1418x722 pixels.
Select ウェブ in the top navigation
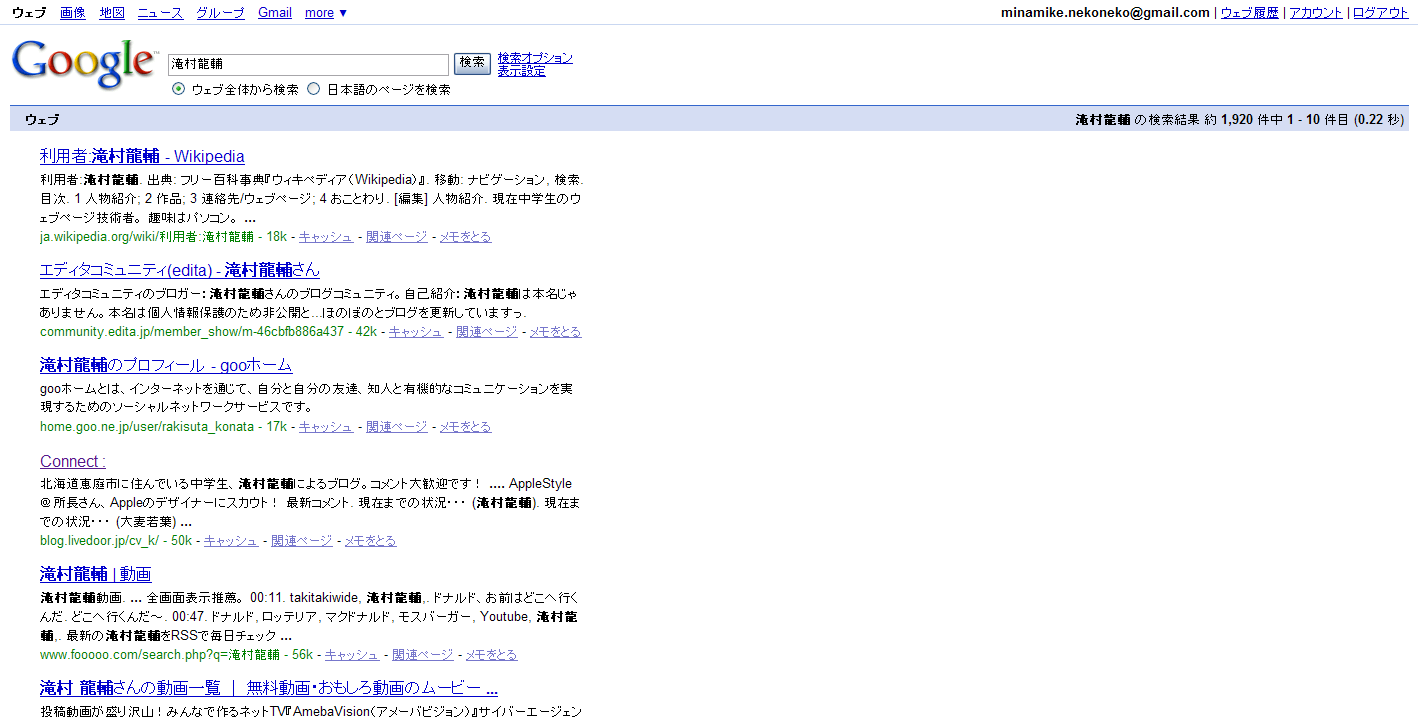tap(29, 13)
